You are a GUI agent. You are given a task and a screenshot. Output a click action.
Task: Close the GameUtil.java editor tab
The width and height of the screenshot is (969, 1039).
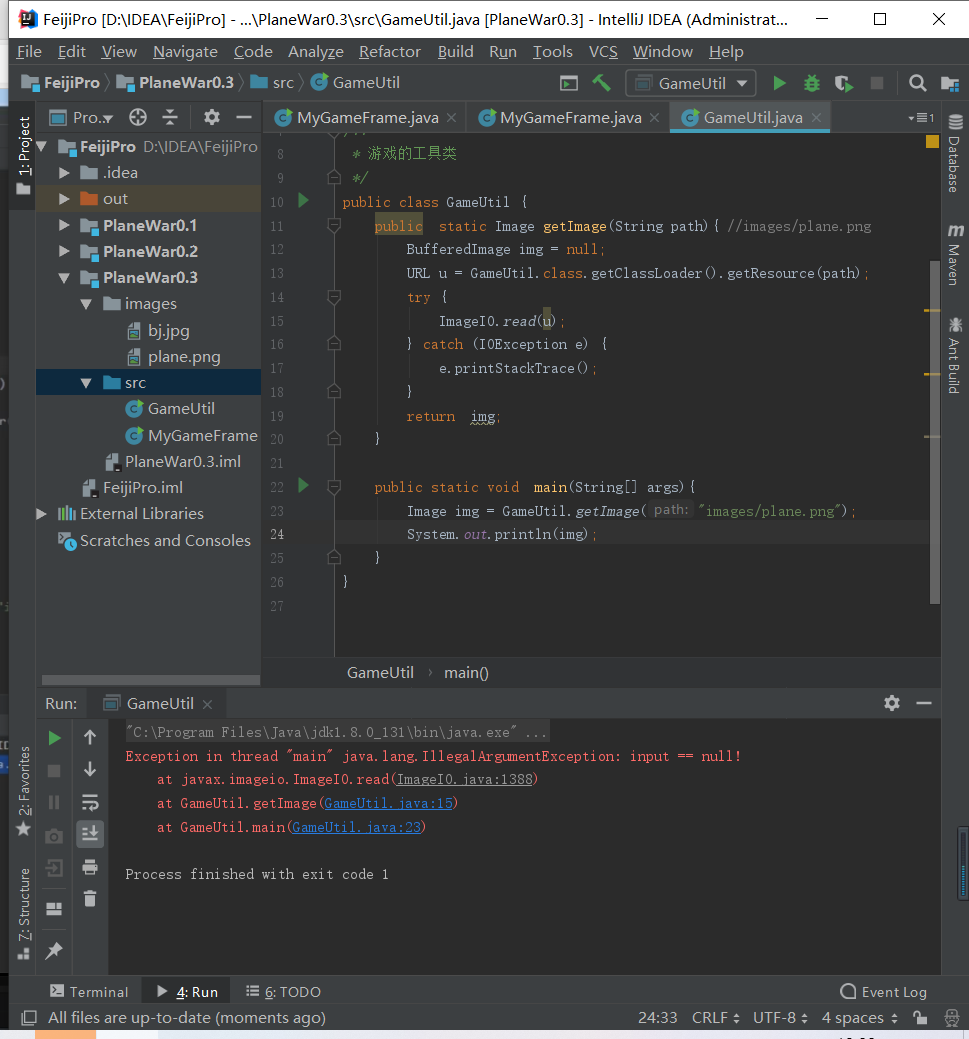(817, 117)
